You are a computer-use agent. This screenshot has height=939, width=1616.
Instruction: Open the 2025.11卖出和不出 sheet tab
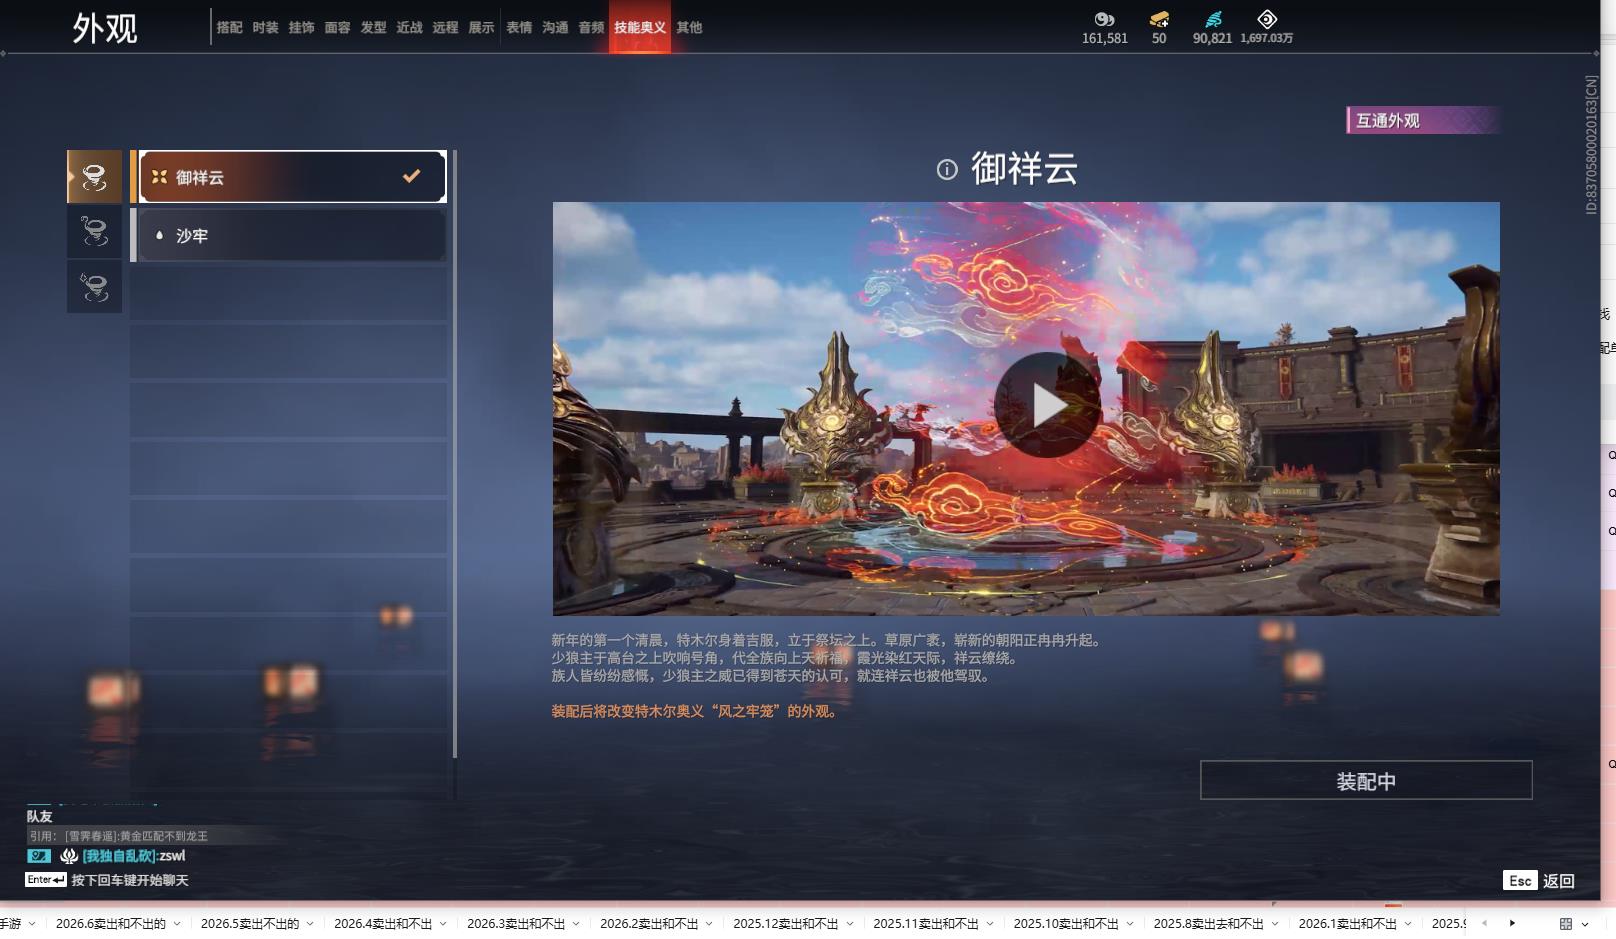pyautogui.click(x=926, y=924)
